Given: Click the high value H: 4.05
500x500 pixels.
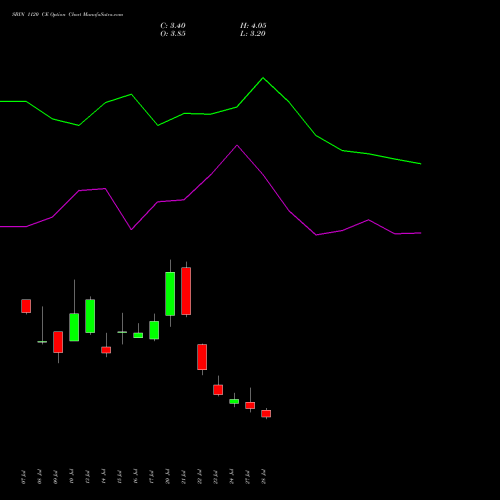Looking at the screenshot, I should (253, 26).
